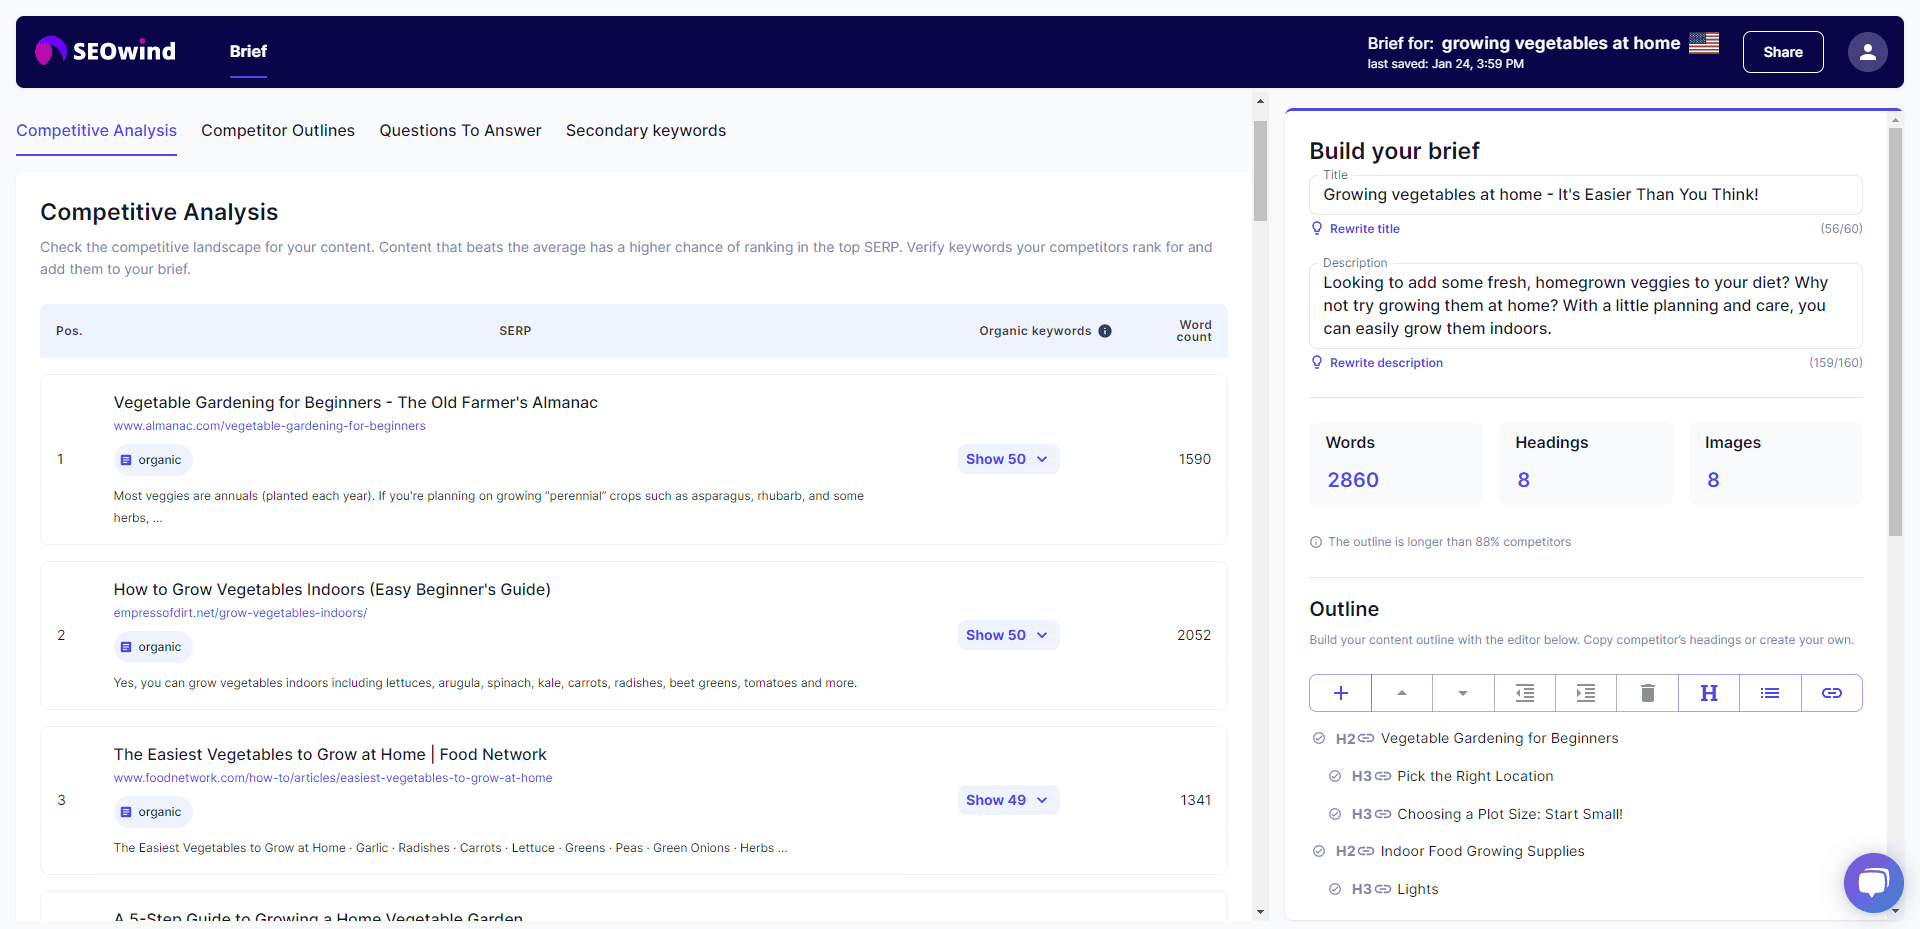Move selected outline item up
This screenshot has height=929, width=1920.
click(x=1401, y=692)
